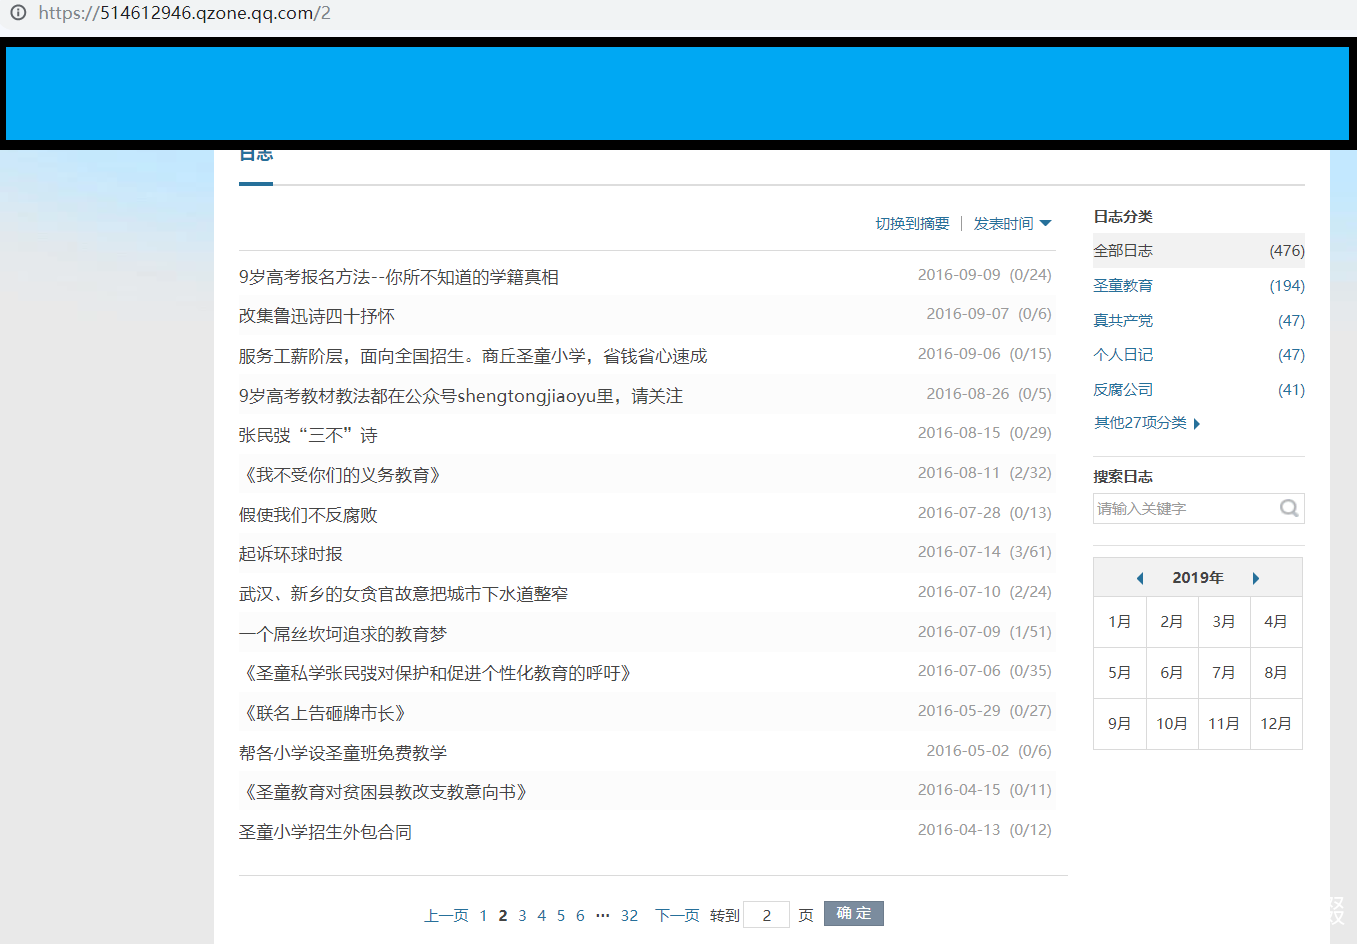
Task: Click the 2019年 year label
Action: coord(1198,578)
